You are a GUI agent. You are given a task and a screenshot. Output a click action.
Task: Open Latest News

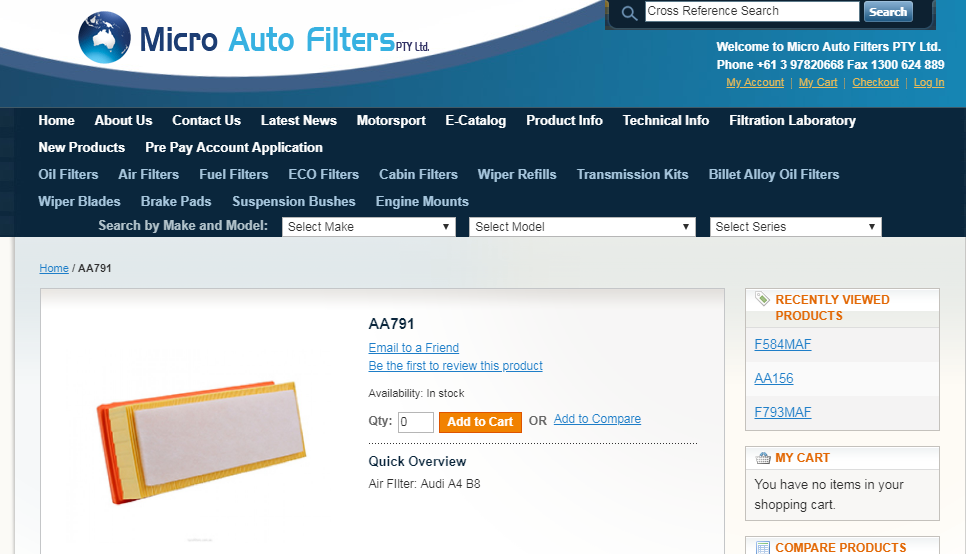click(x=299, y=121)
